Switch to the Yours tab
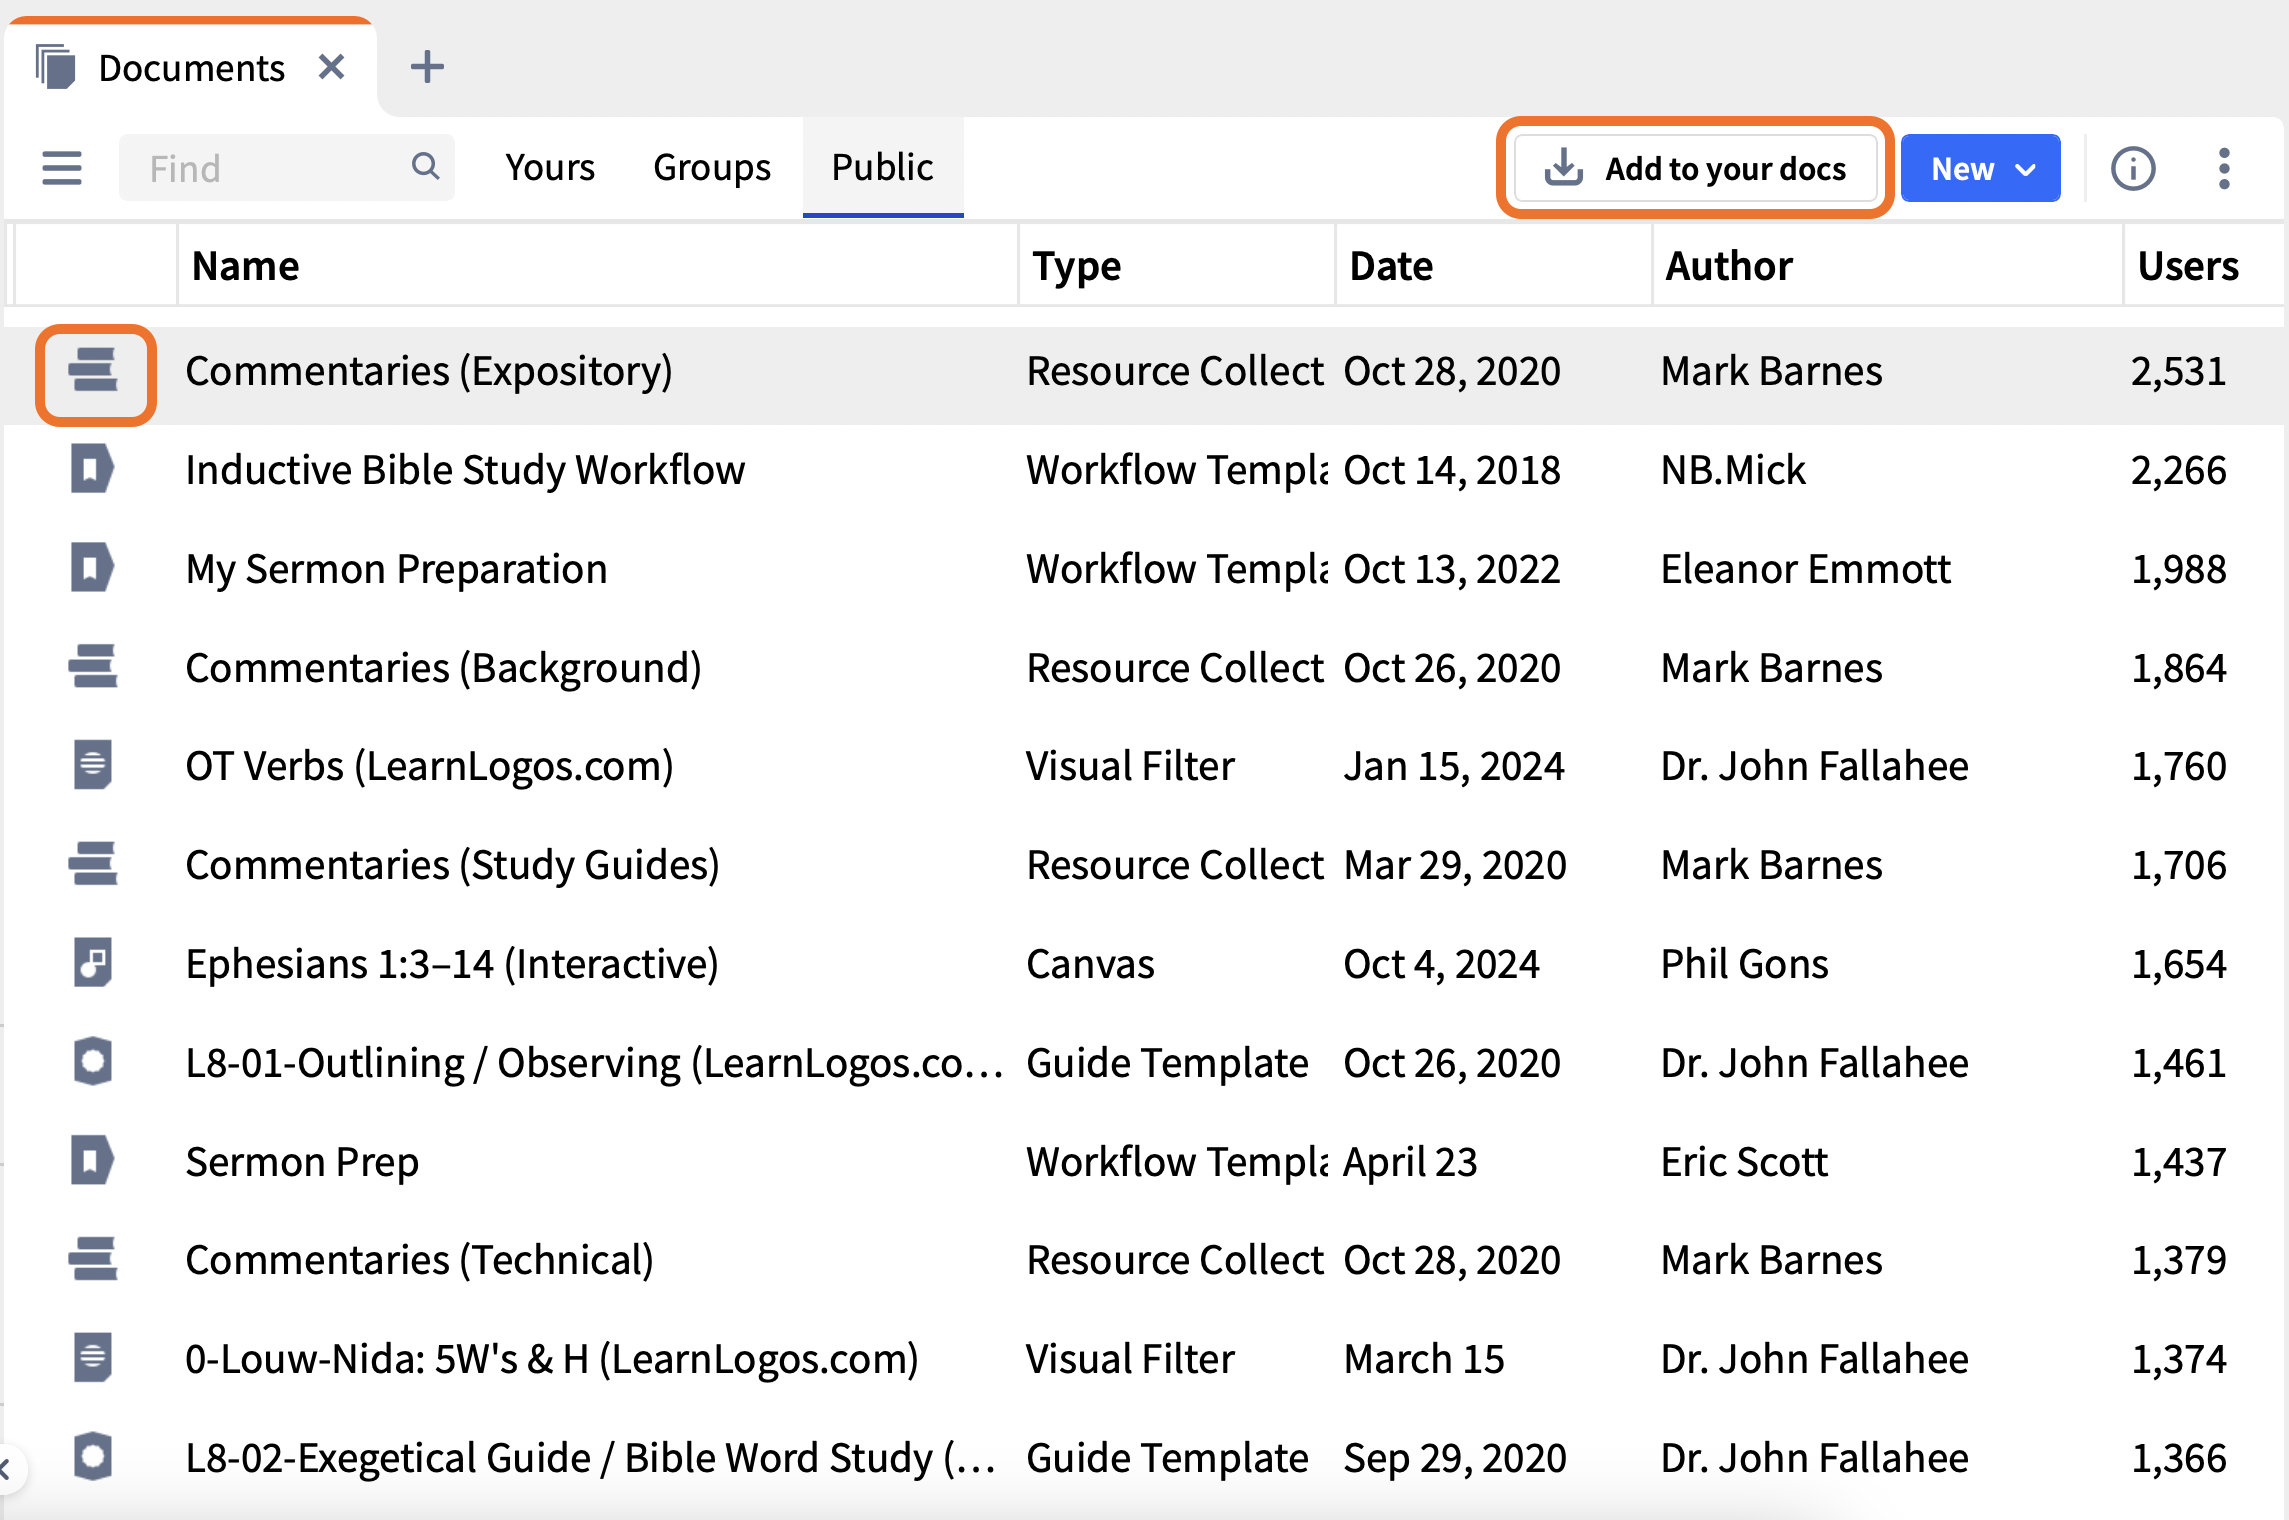 click(550, 167)
